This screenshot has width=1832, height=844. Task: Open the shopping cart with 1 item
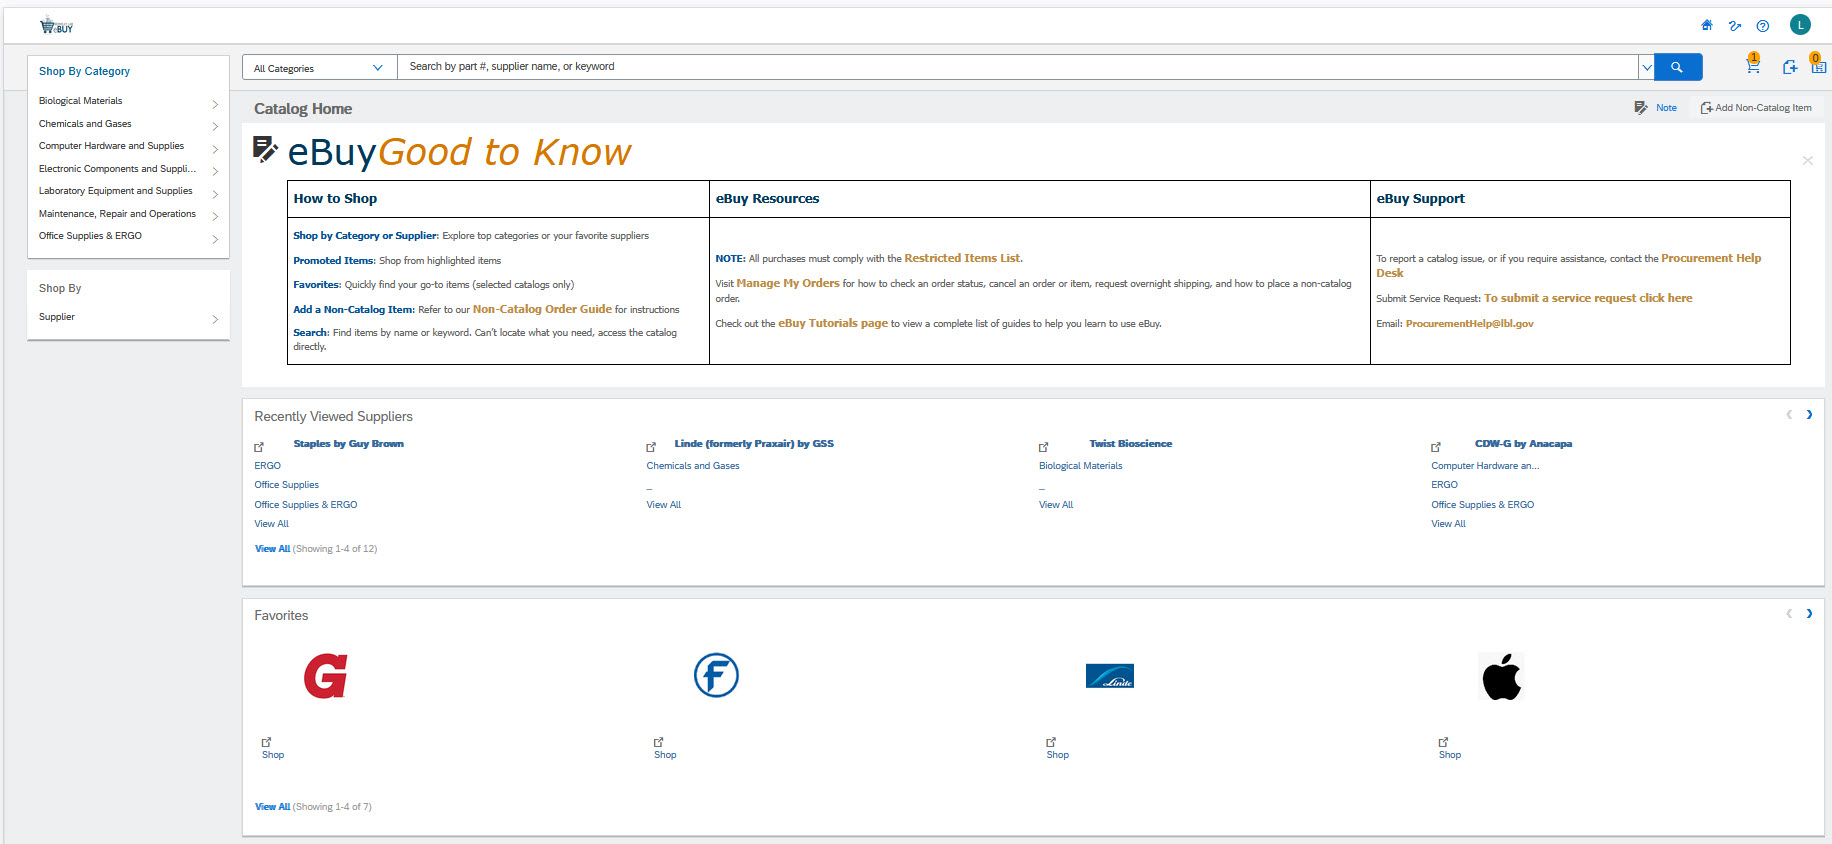click(x=1752, y=66)
